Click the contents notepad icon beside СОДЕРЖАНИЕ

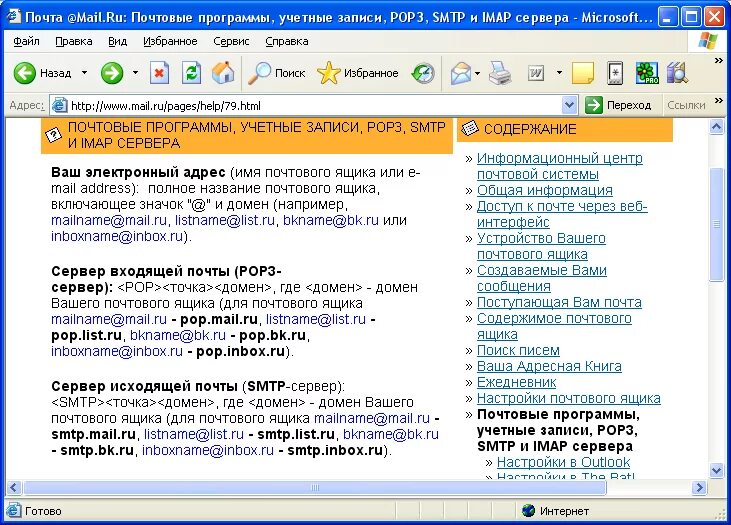[470, 128]
